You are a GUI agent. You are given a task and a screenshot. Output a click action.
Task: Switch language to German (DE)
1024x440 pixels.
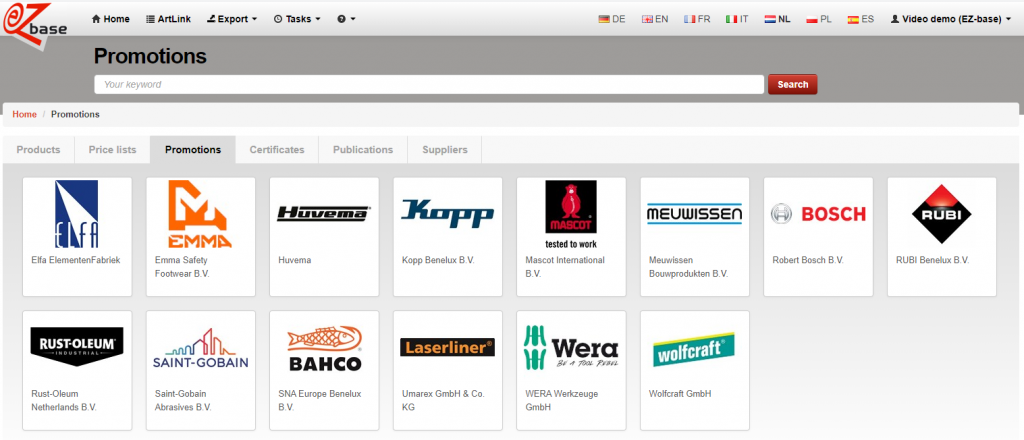tap(612, 19)
